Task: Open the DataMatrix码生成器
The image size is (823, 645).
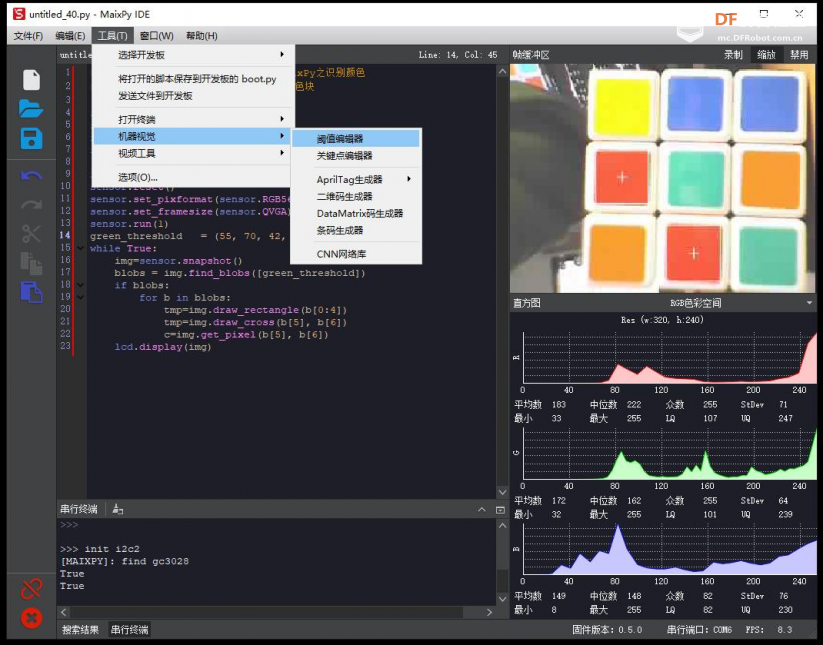Action: point(356,213)
